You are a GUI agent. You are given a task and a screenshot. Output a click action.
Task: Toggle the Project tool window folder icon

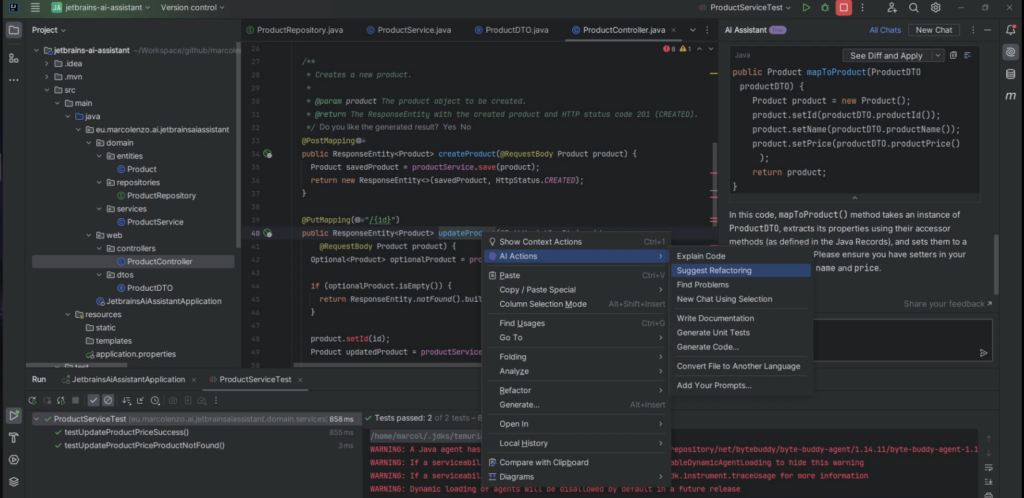click(14, 30)
